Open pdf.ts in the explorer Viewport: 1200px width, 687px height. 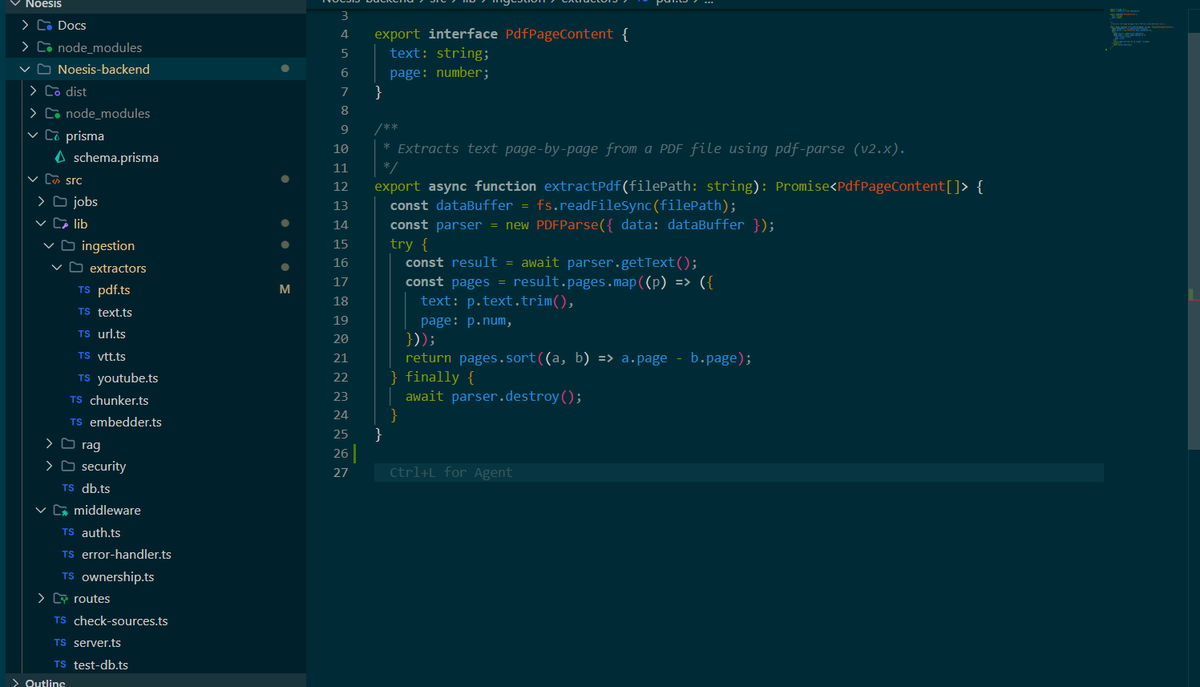point(113,290)
